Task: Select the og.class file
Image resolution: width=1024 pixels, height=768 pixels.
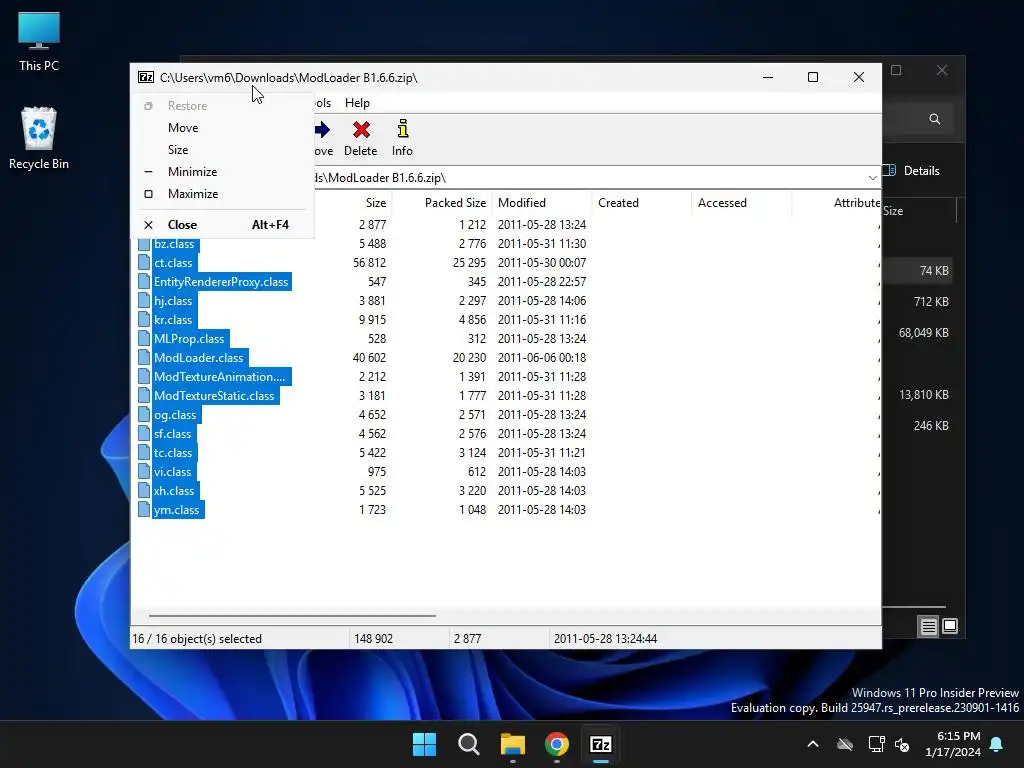Action: click(x=175, y=414)
